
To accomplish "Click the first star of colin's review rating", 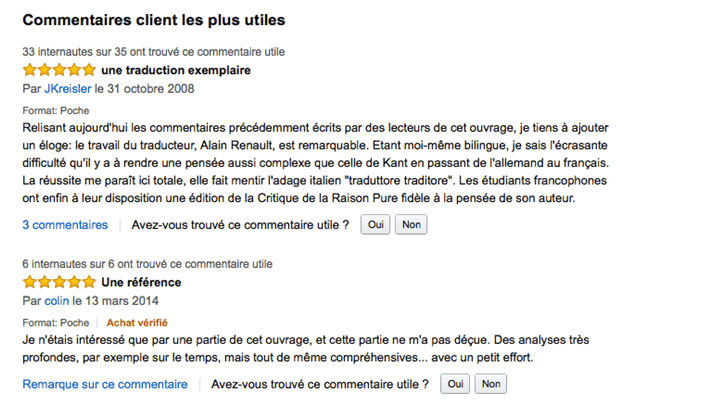I will click(x=30, y=282).
